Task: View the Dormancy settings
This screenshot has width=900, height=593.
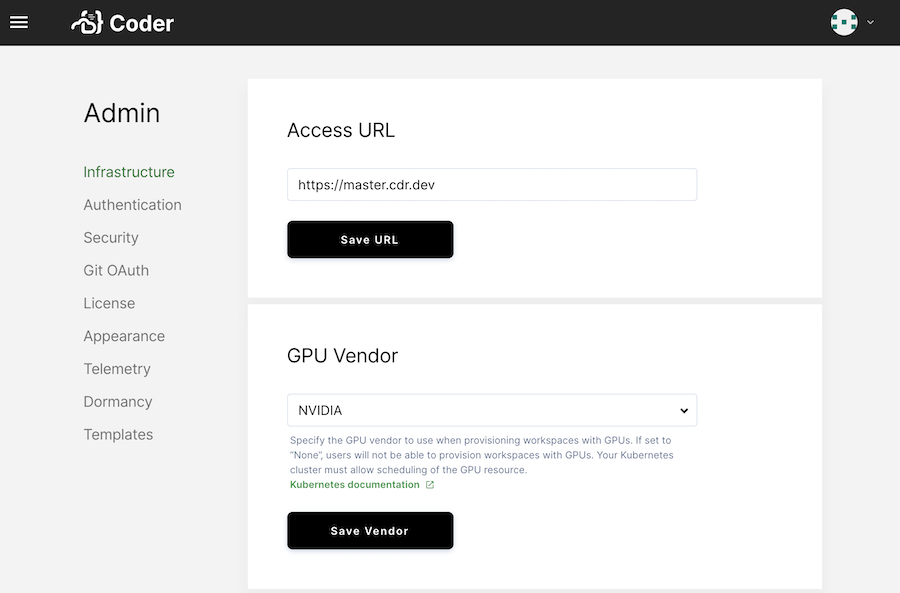Action: [x=117, y=402]
